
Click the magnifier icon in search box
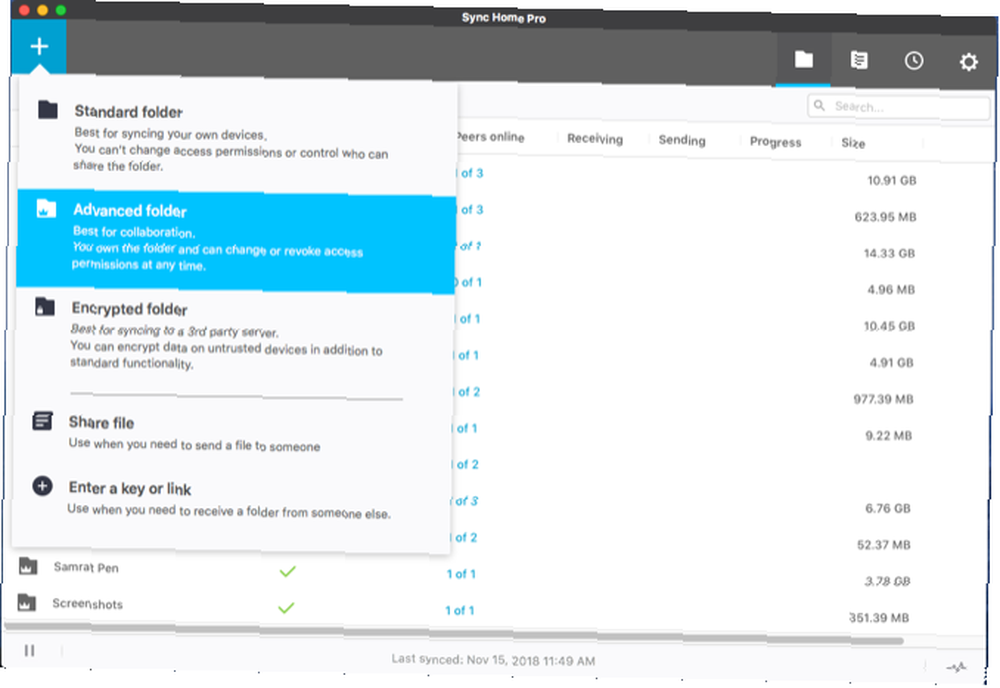[x=820, y=105]
